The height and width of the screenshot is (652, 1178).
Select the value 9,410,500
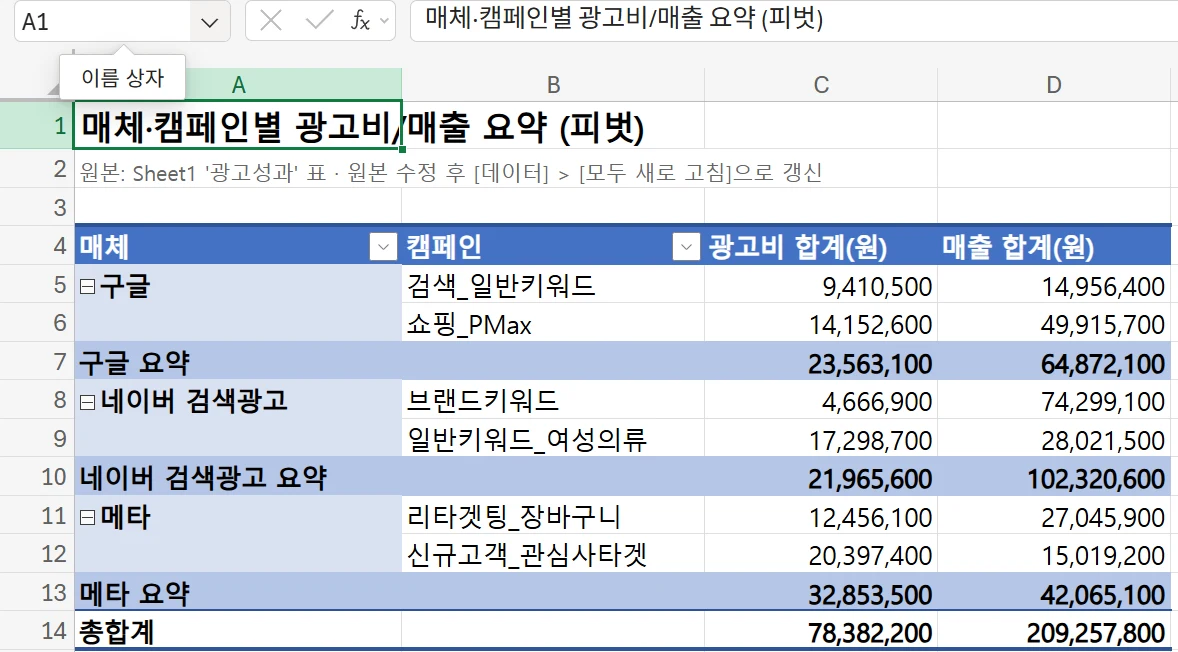pyautogui.click(x=821, y=285)
